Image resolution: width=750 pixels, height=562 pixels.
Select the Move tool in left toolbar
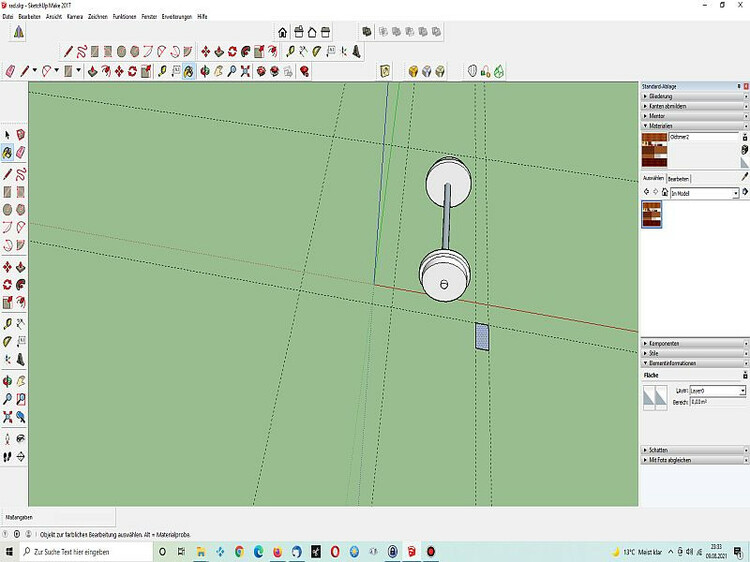(8, 268)
